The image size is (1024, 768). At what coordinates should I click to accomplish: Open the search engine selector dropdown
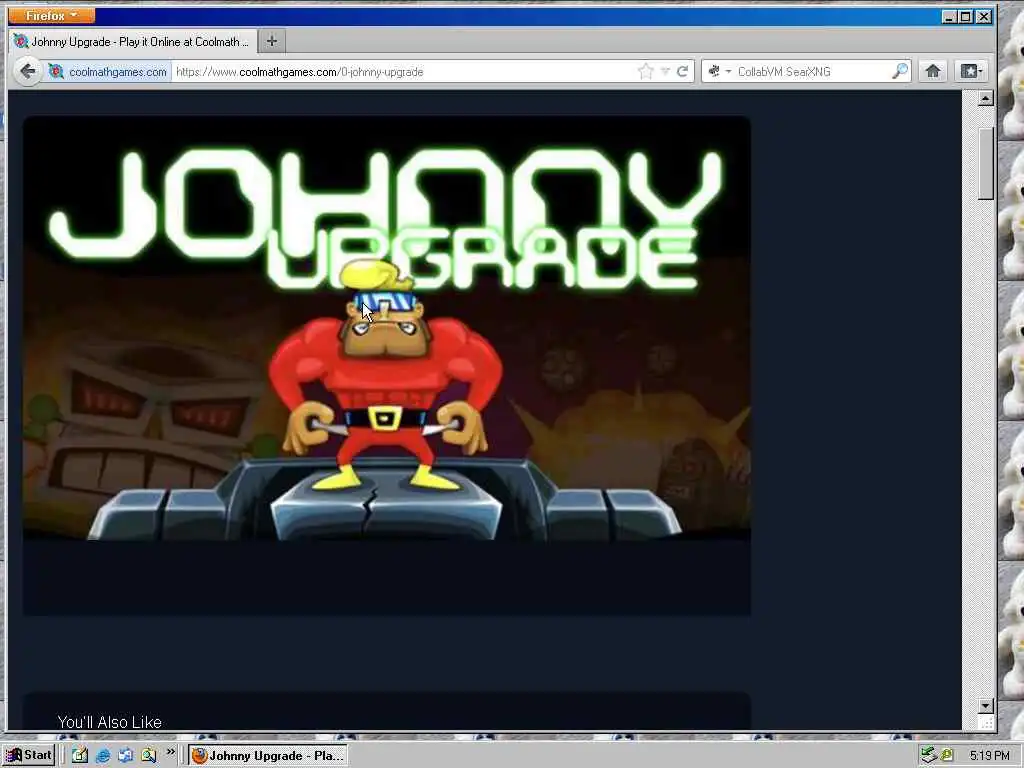(x=720, y=71)
